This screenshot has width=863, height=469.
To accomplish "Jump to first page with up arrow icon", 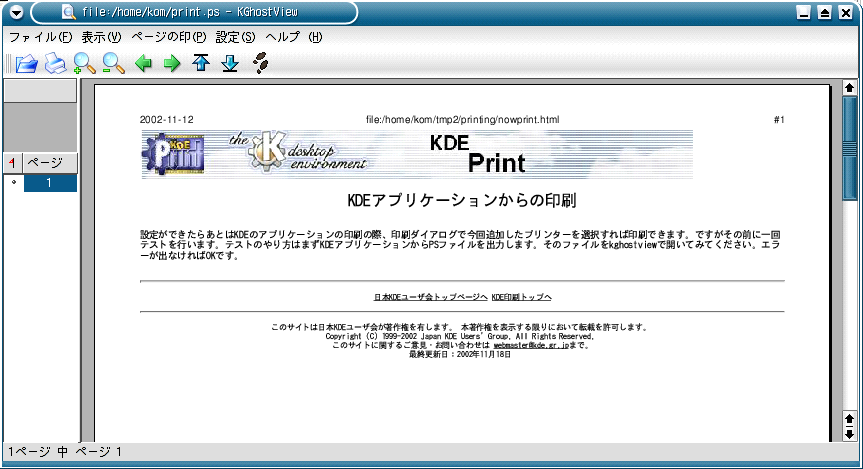I will tap(201, 65).
